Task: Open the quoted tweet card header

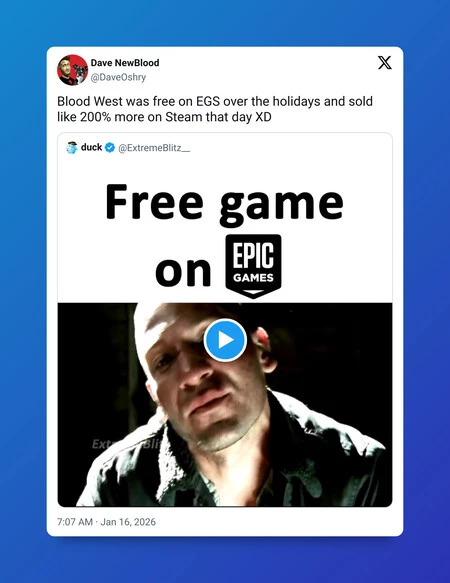Action: (128, 148)
